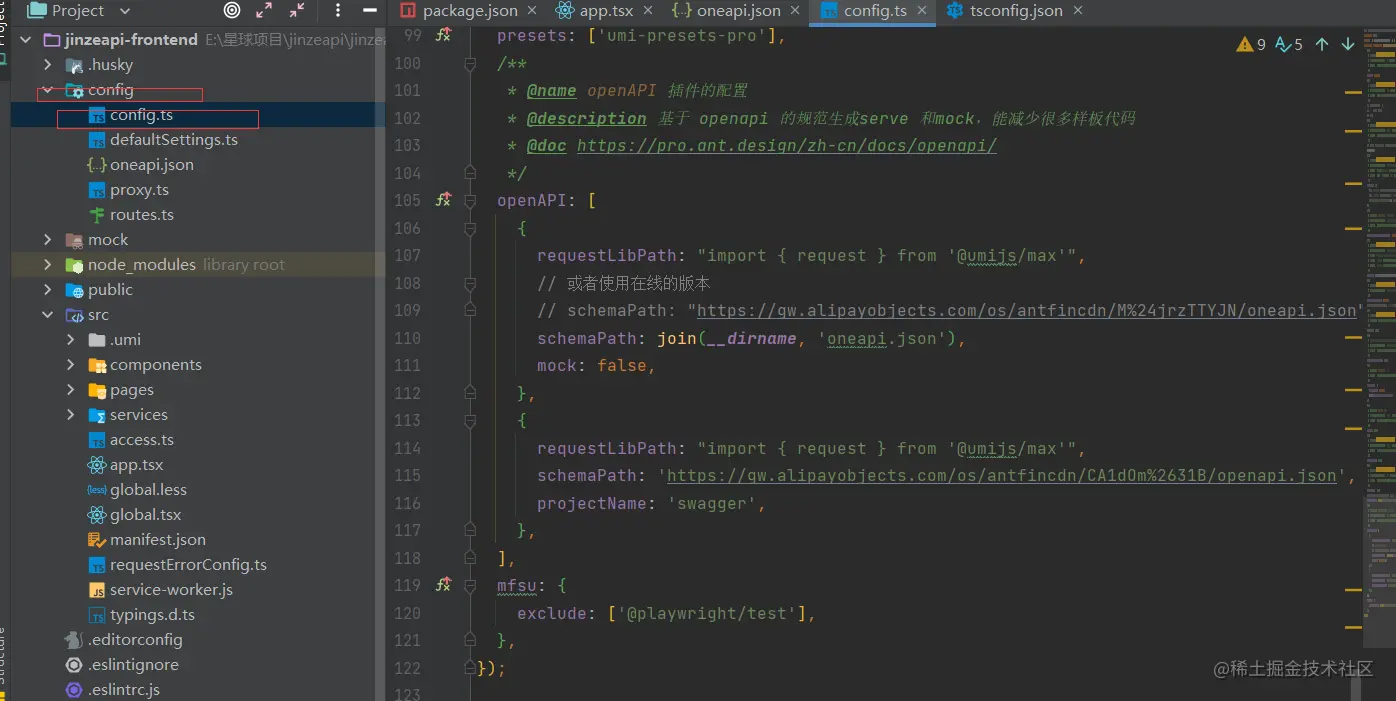Open the Project view dropdown
1396x701 pixels.
coord(125,11)
